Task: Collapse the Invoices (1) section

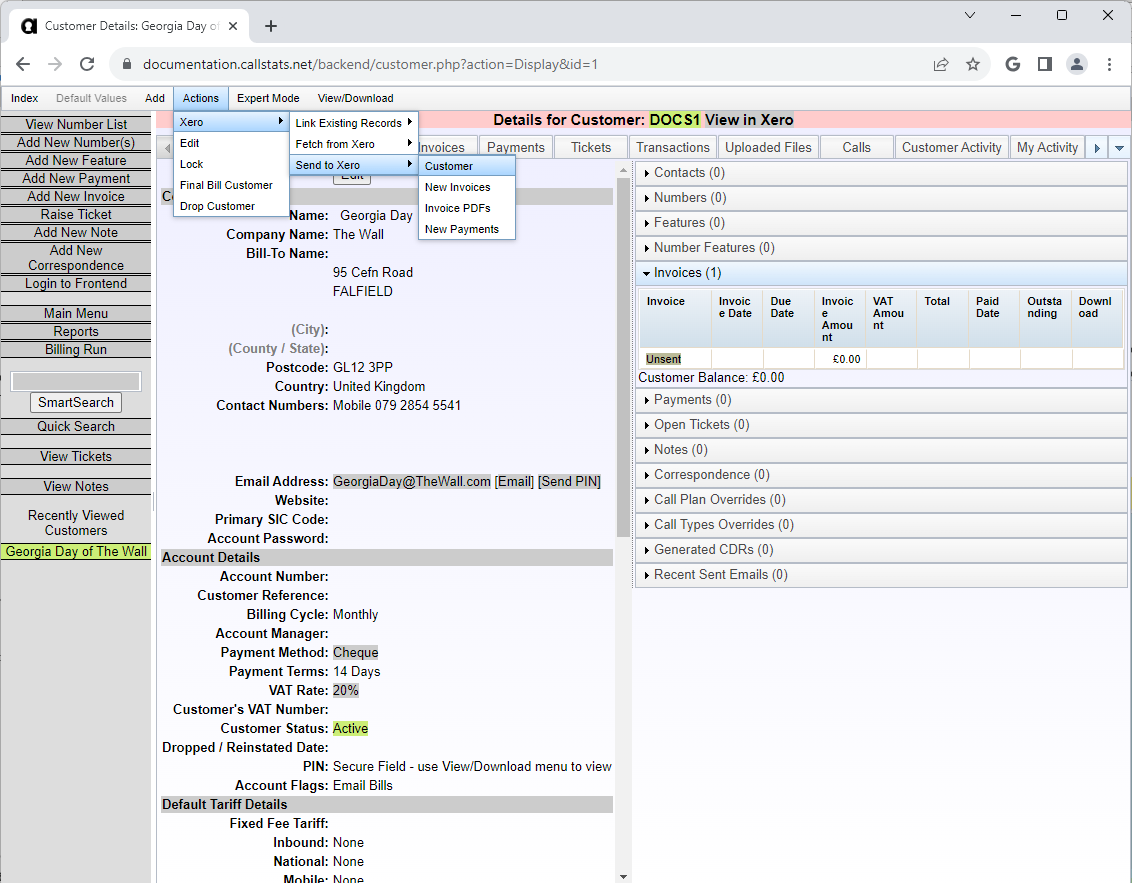Action: coord(686,273)
